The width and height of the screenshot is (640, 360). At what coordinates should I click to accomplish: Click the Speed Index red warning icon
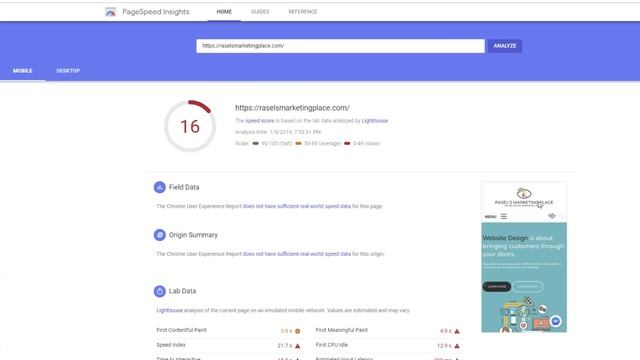[298, 346]
